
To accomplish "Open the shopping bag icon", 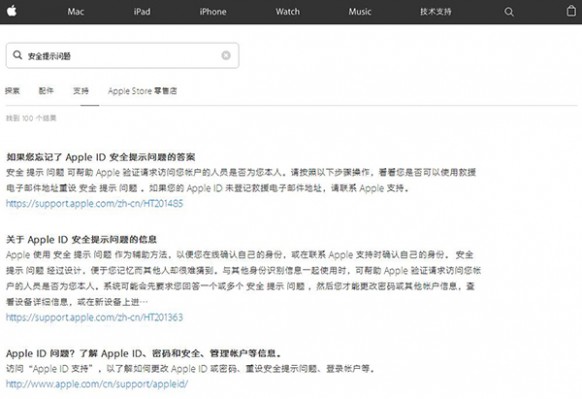I will point(572,11).
